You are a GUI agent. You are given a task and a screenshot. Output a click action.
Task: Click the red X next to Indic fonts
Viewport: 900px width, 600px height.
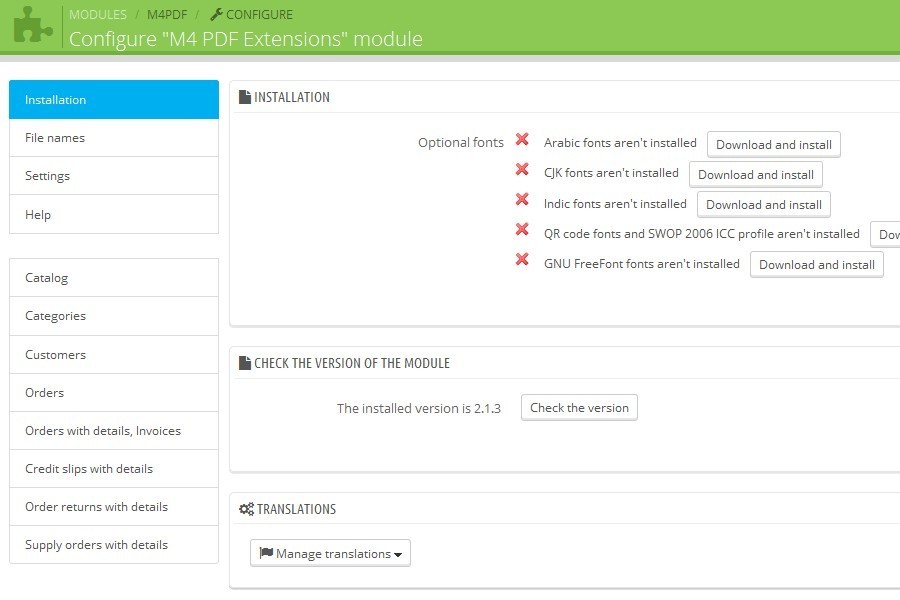pyautogui.click(x=522, y=199)
